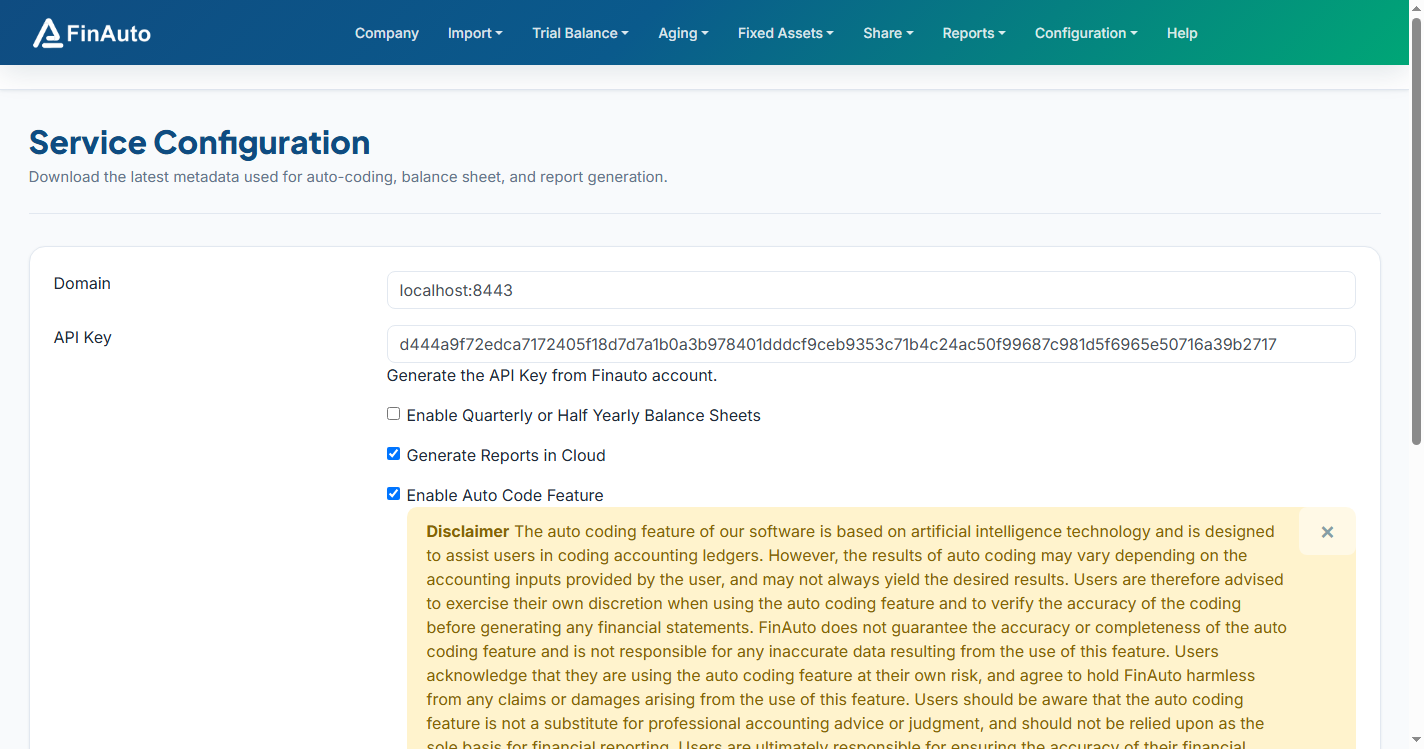Disable the Auto Code Feature checkbox
Image resolution: width=1424 pixels, height=749 pixels.
click(393, 494)
